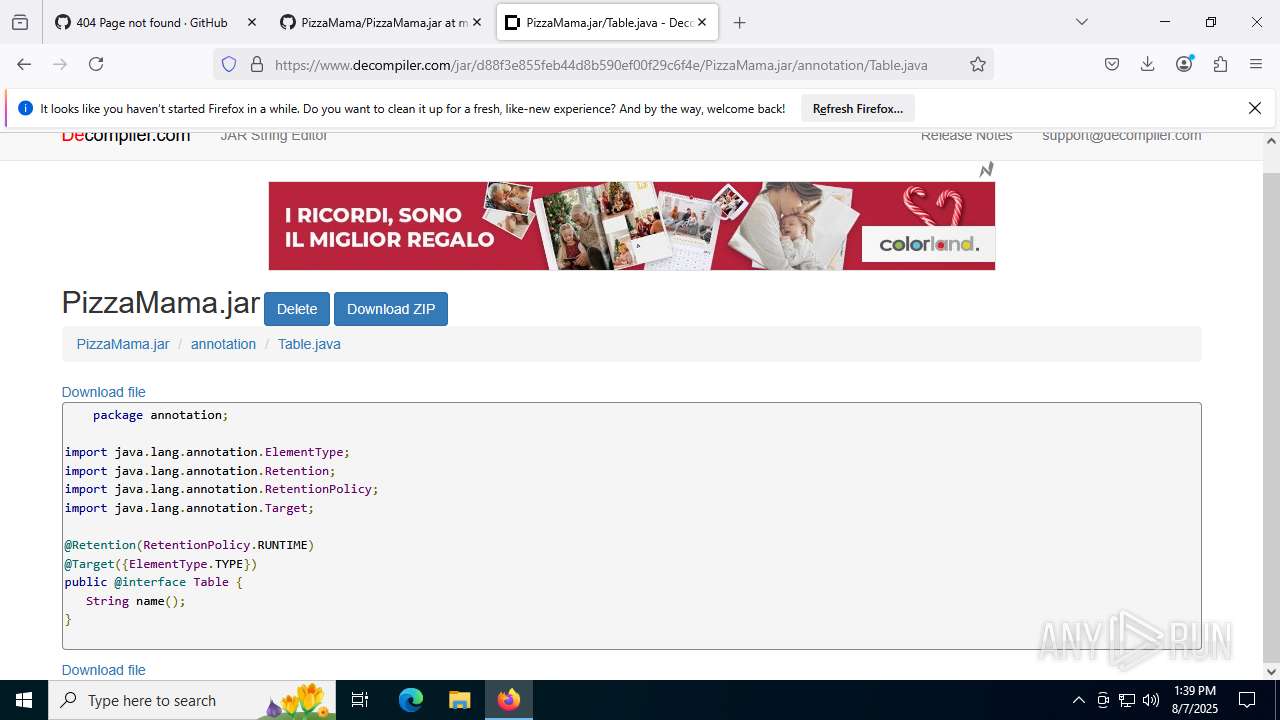
Task: Click the page scrollbar up arrow
Action: click(x=1271, y=141)
